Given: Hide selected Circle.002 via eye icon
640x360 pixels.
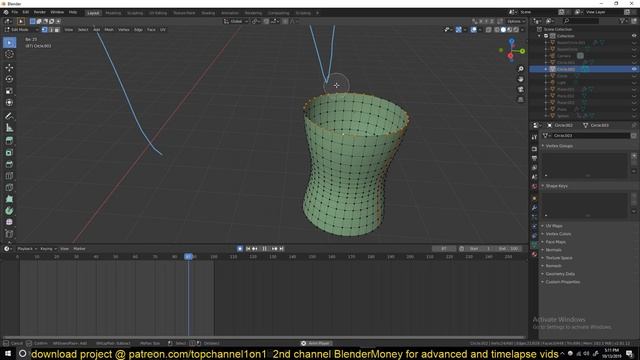Looking at the screenshot, I should 634,69.
